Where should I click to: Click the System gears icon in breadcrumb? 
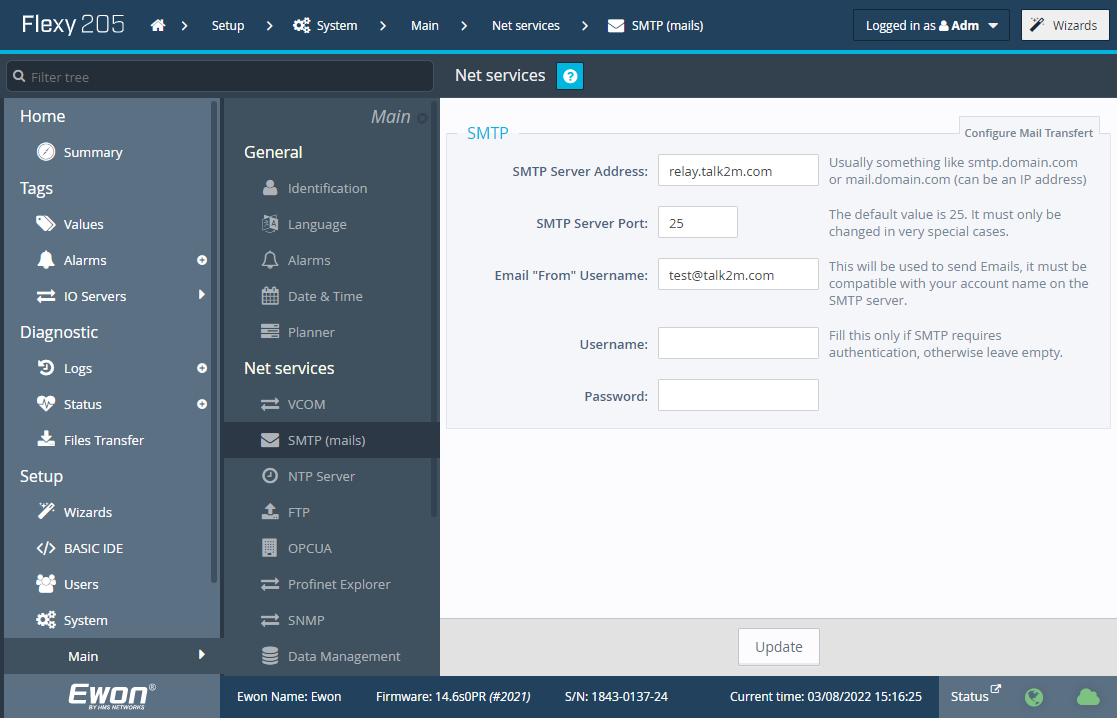[301, 26]
